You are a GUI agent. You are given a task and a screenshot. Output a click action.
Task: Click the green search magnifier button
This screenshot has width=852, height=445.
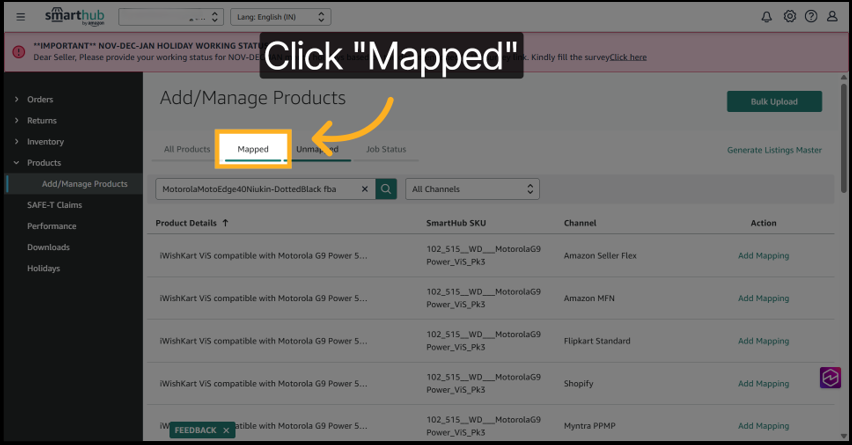[x=386, y=189]
